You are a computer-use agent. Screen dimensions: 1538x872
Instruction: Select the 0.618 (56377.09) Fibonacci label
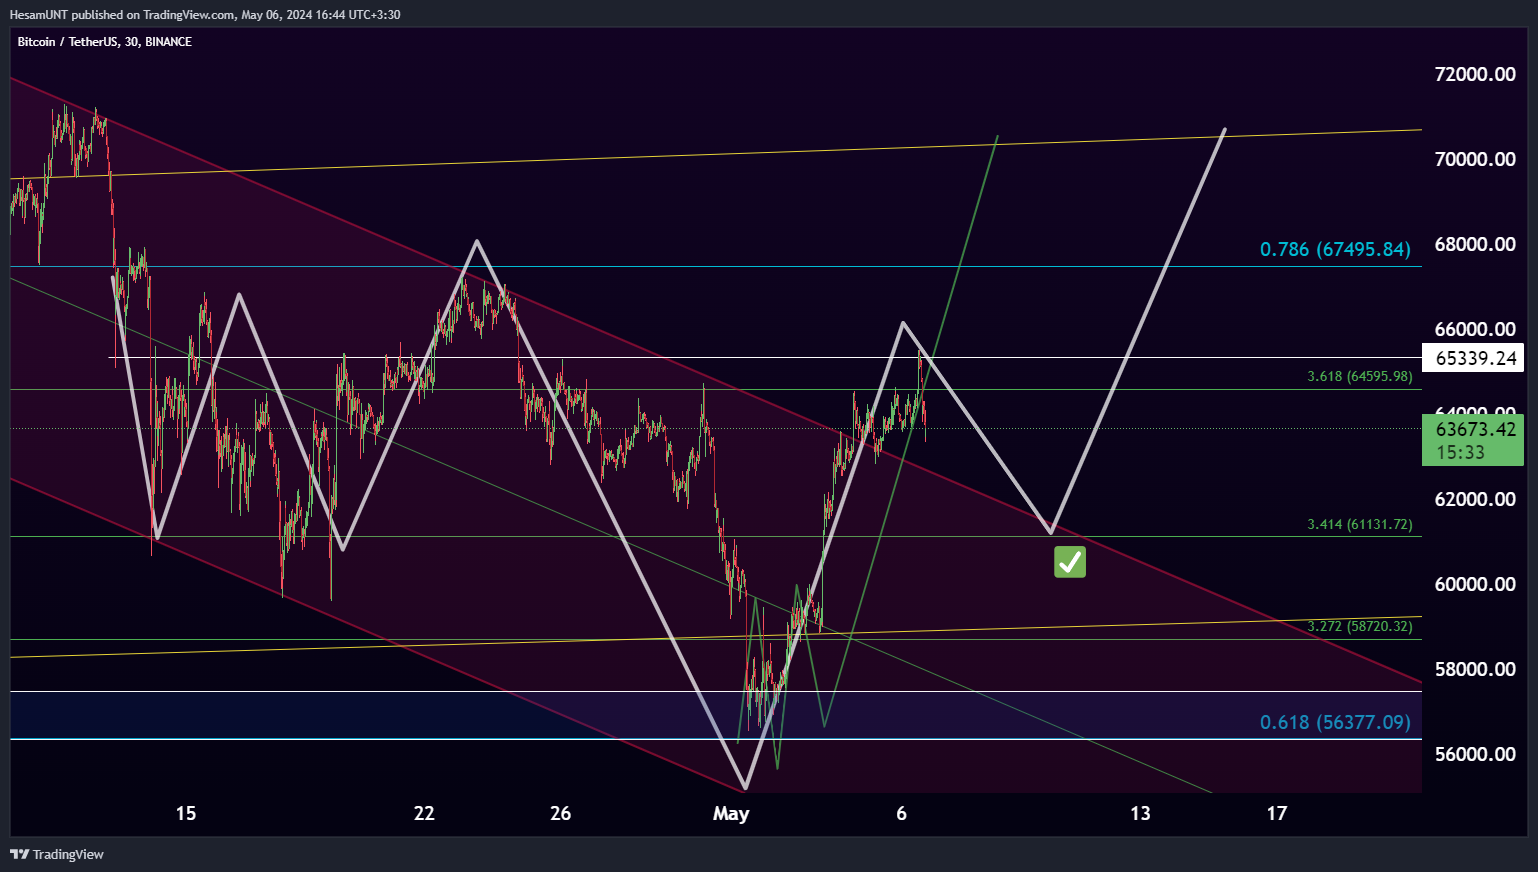(1335, 722)
